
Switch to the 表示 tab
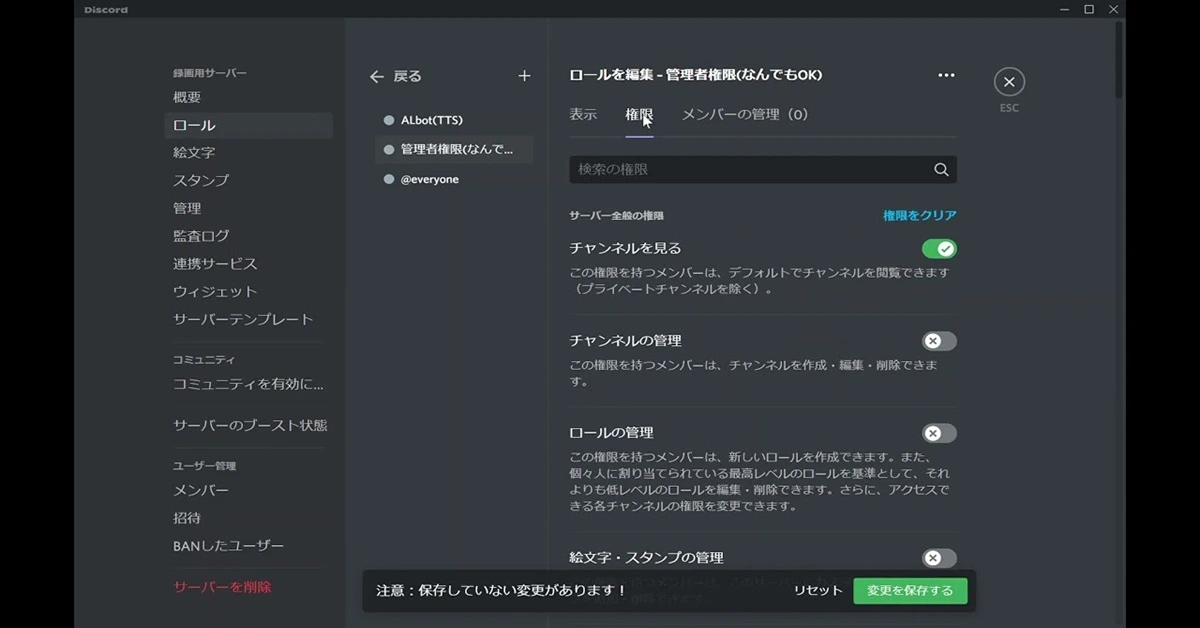click(x=583, y=114)
